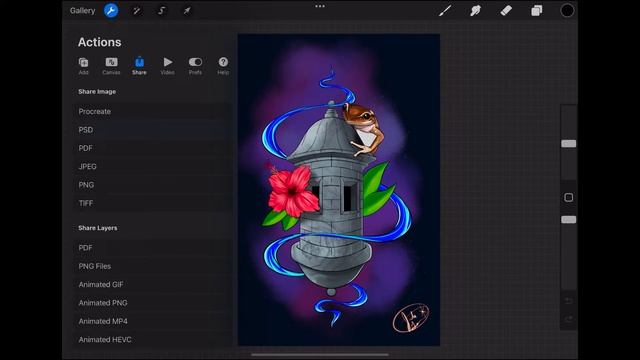Image resolution: width=640 pixels, height=360 pixels.
Task: Adjust the brush size slider handle
Action: coord(569,144)
